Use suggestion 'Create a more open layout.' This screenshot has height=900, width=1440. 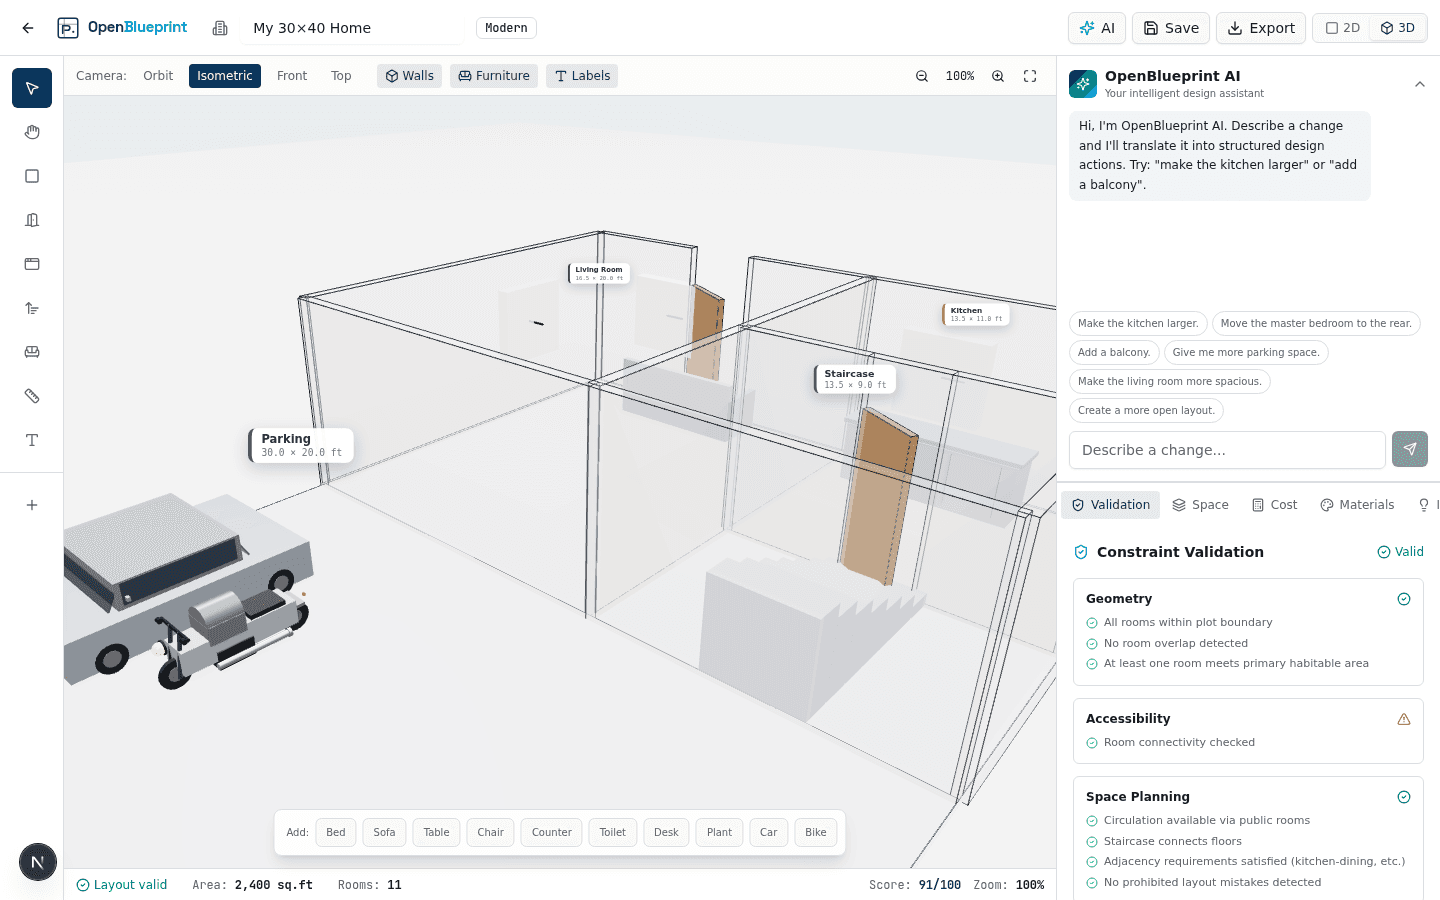pyautogui.click(x=1146, y=410)
